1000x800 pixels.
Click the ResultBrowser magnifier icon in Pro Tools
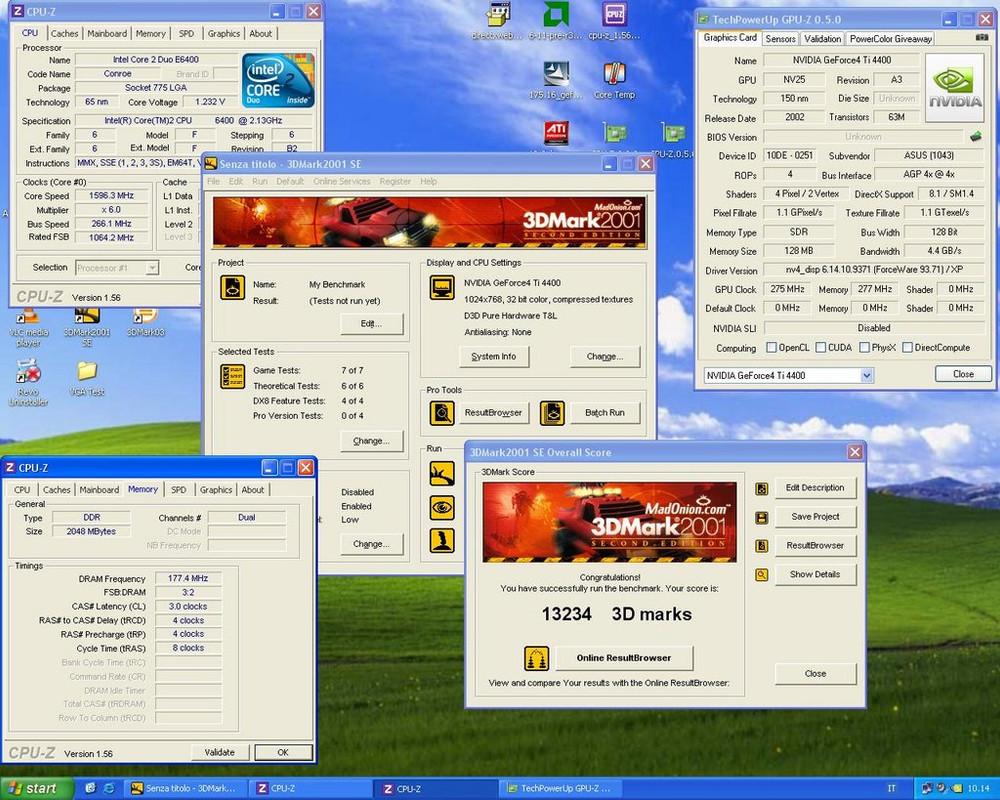tap(441, 413)
